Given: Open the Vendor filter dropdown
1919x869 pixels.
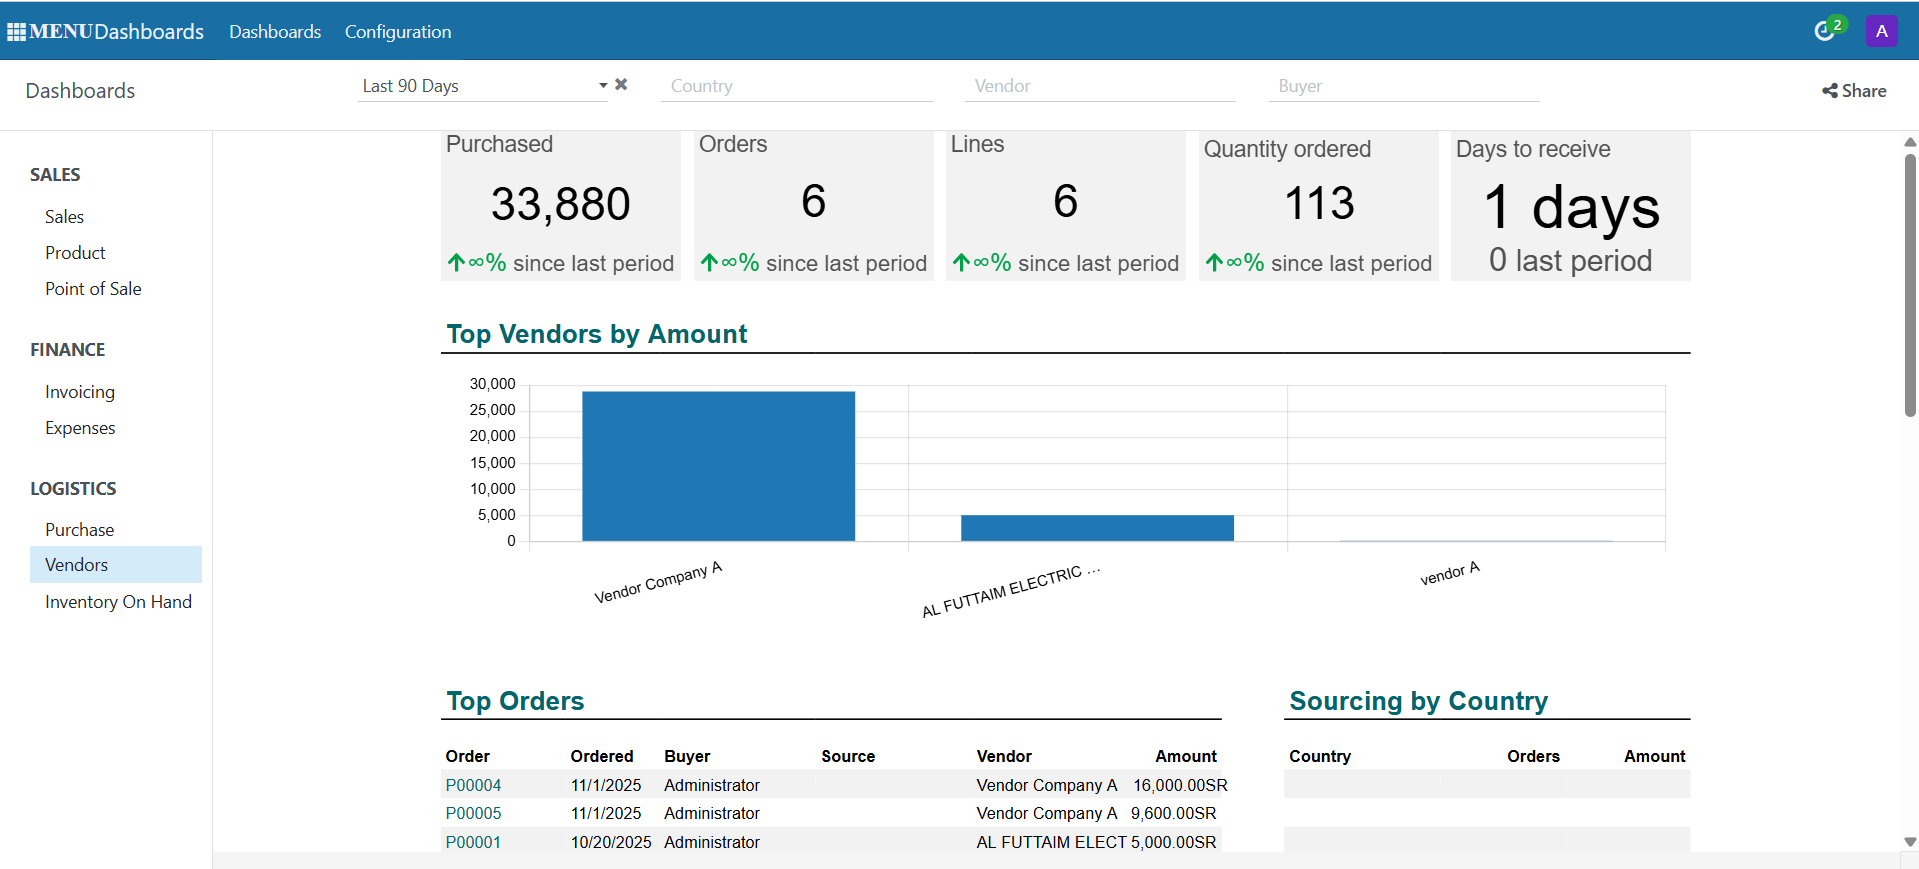Looking at the screenshot, I should click(x=1099, y=86).
